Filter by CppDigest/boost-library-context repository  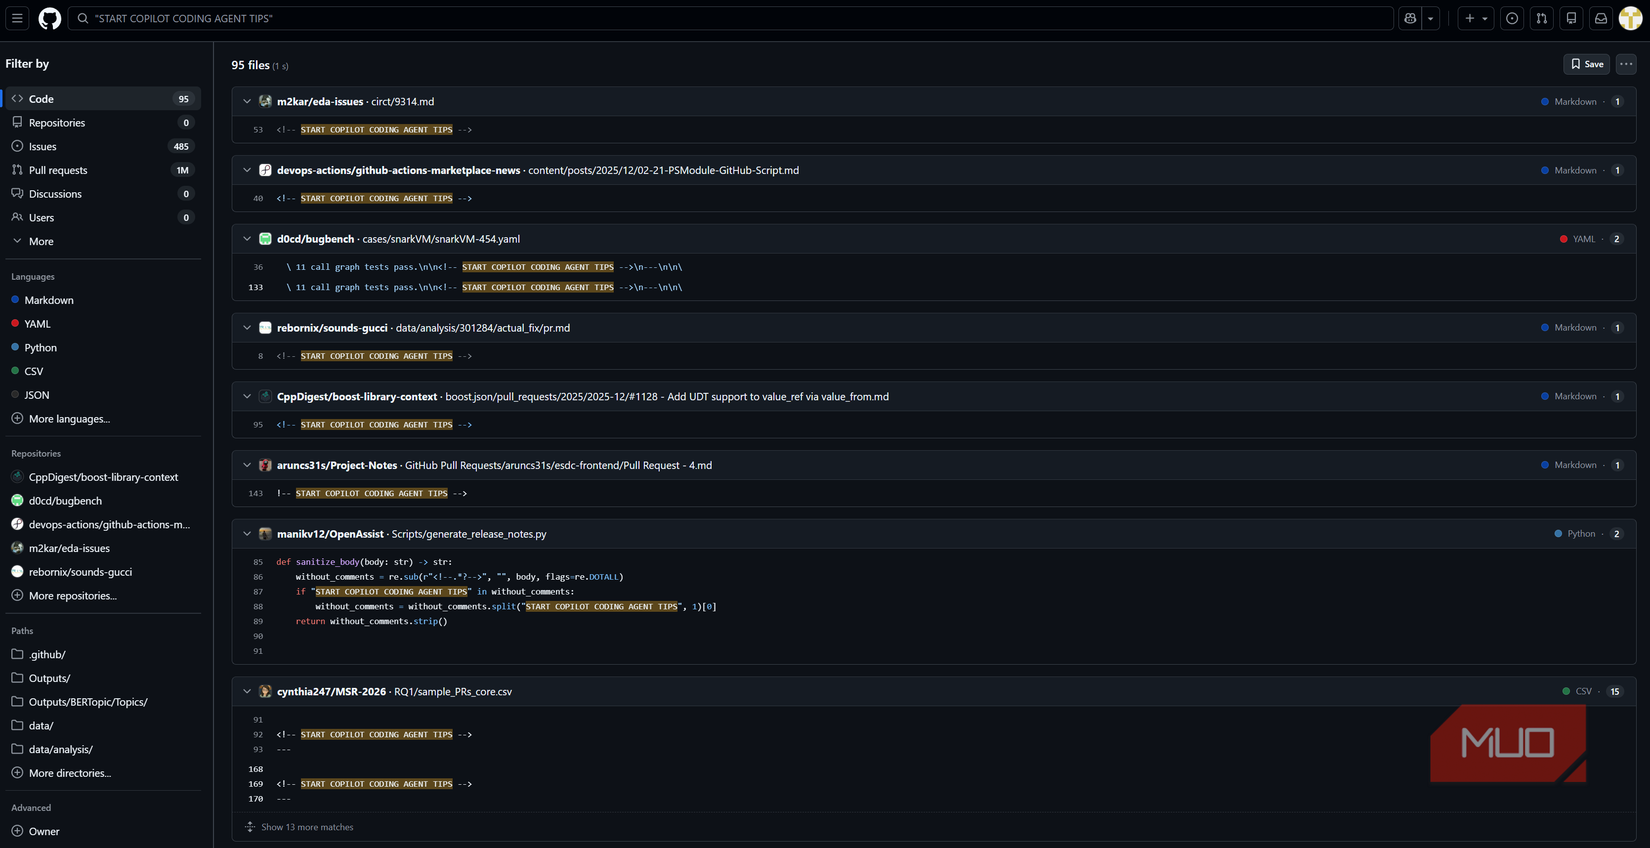click(x=103, y=477)
